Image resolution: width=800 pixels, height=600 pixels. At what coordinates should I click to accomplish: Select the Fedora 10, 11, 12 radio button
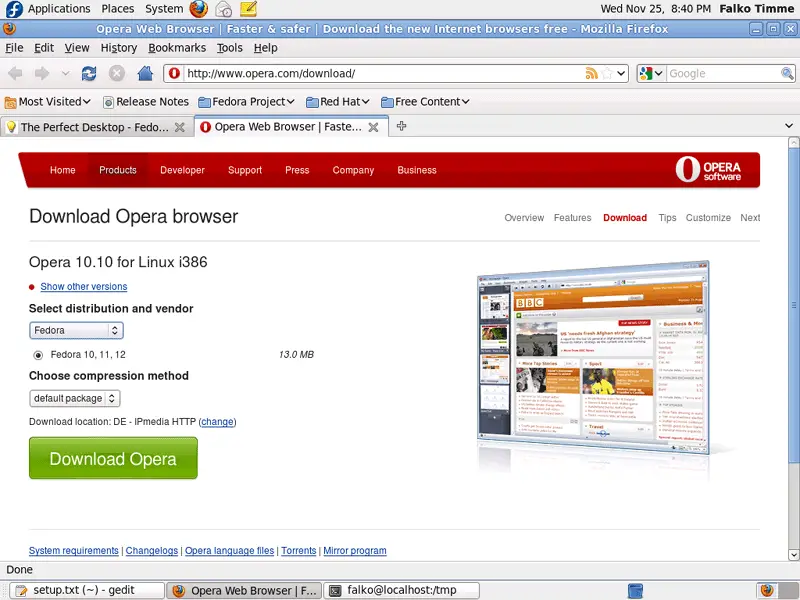[38, 355]
